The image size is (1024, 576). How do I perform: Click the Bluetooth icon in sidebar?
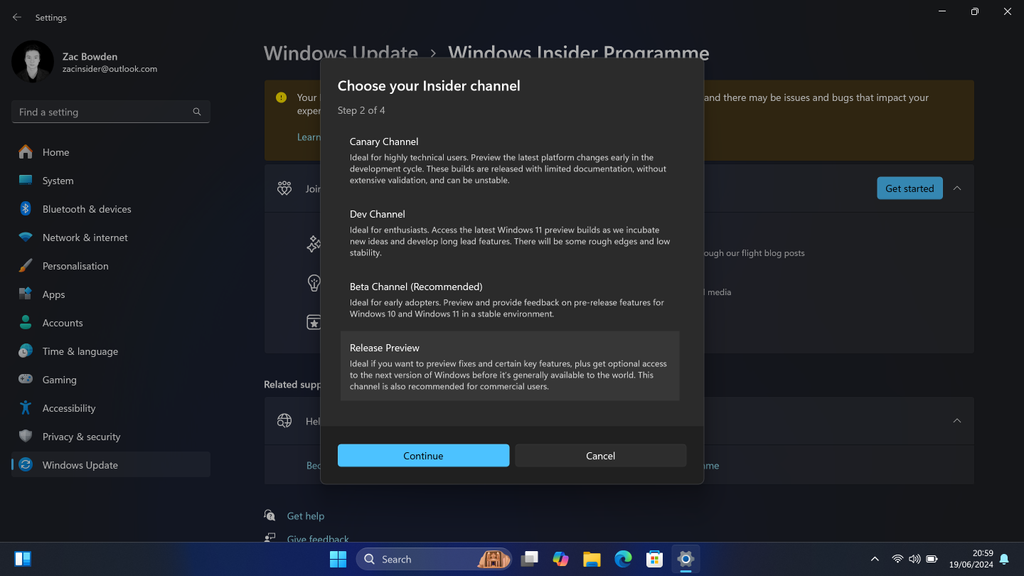pyautogui.click(x=25, y=209)
